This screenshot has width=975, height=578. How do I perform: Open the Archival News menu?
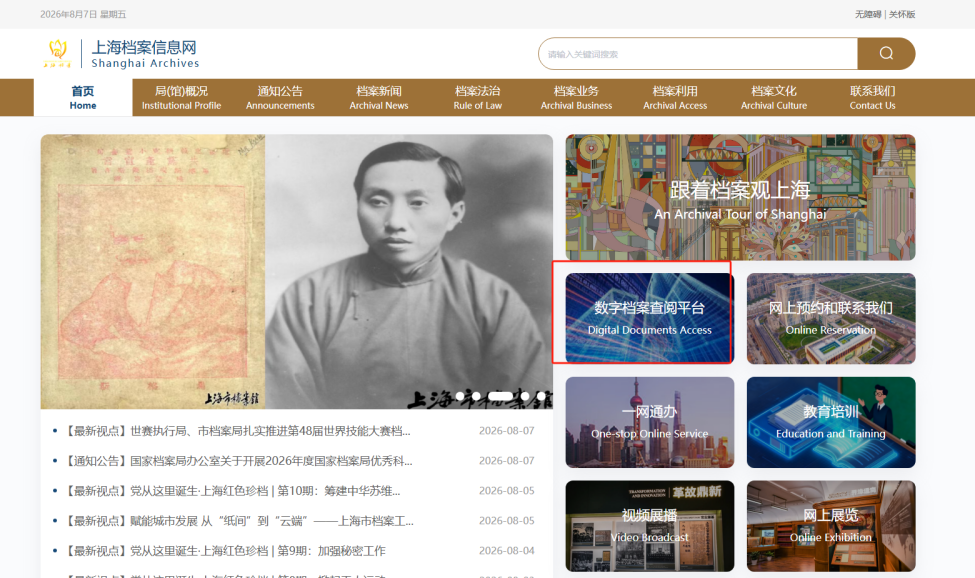(x=379, y=98)
